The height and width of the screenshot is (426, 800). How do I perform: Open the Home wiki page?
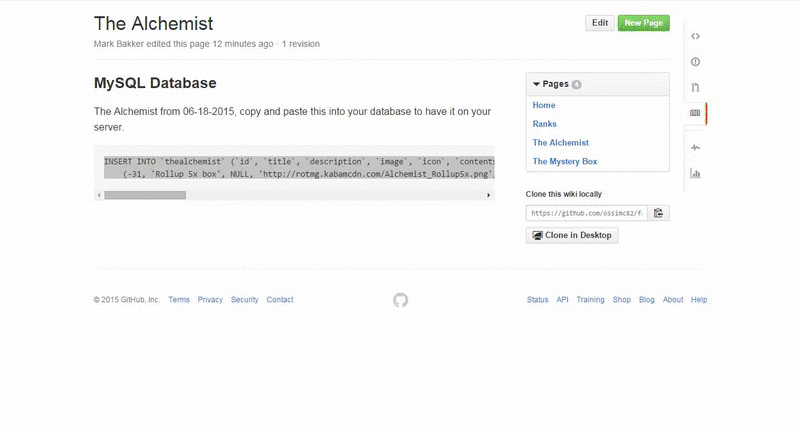544,105
